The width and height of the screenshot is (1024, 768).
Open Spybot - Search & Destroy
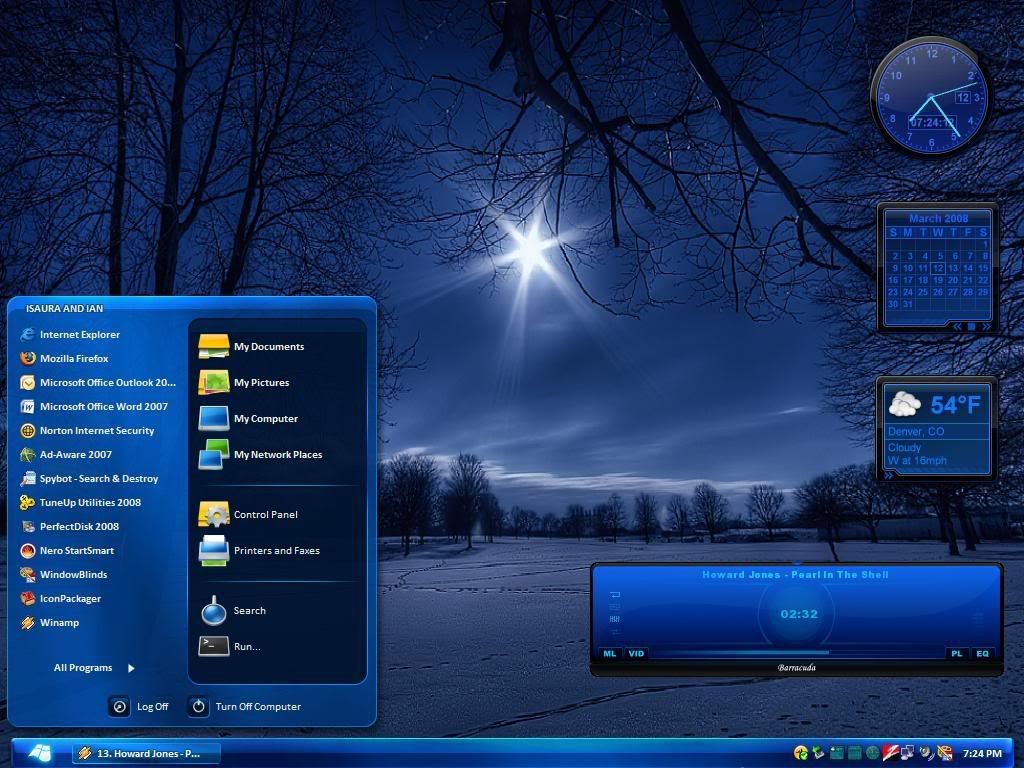point(89,479)
